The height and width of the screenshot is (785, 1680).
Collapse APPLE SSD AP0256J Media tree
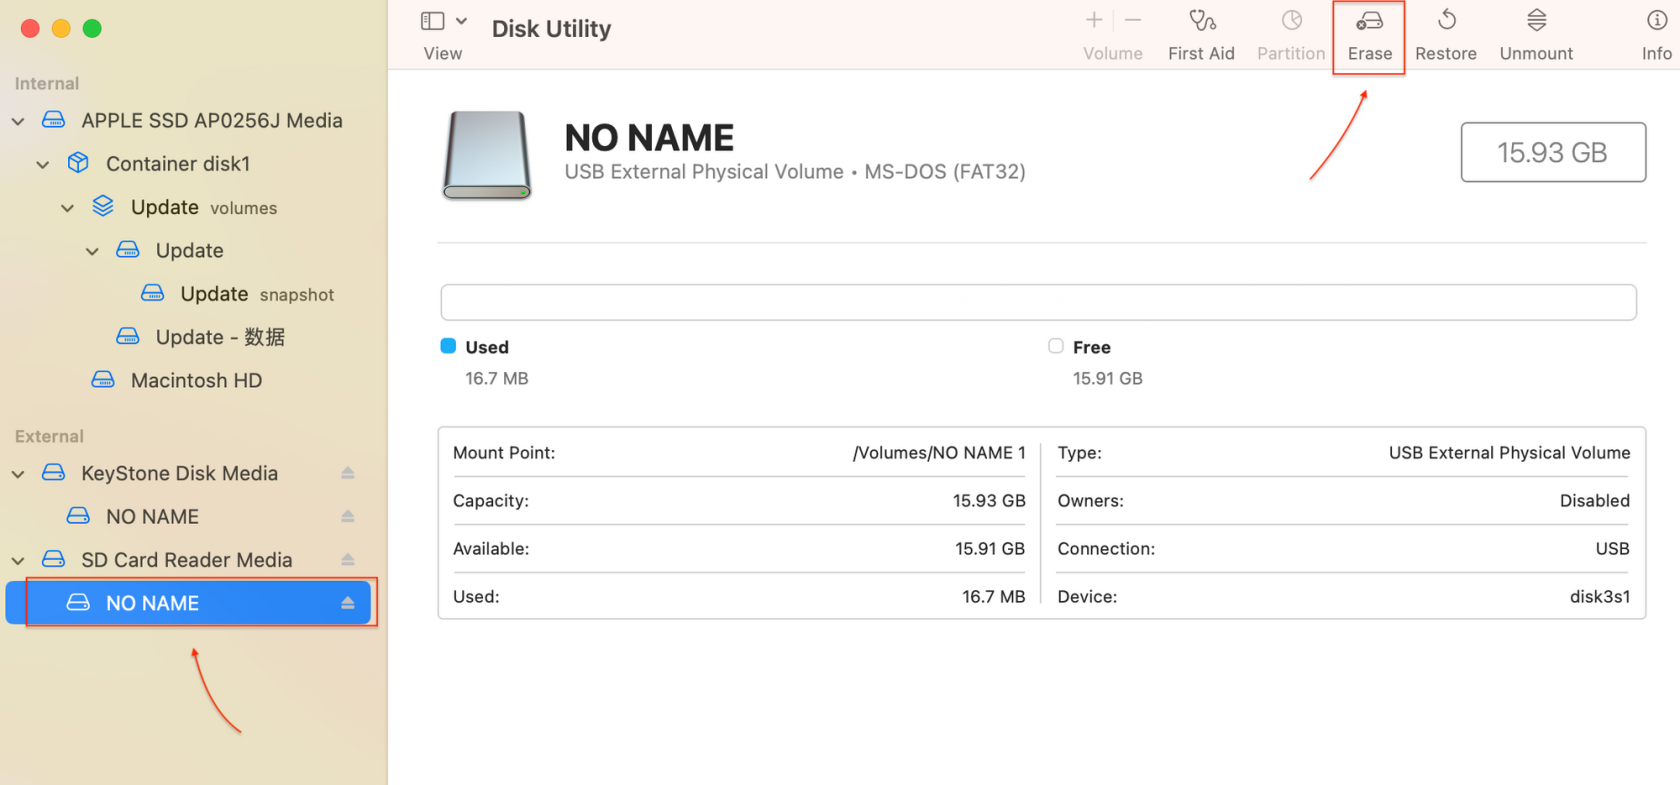click(x=18, y=121)
